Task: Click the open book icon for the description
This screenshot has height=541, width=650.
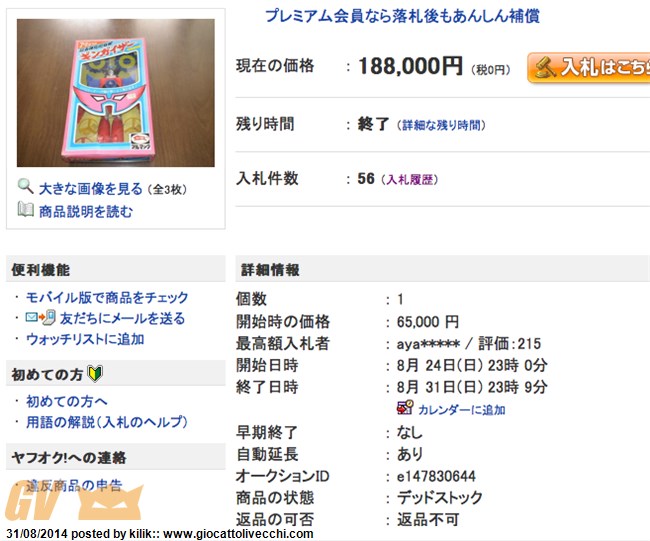Action: 25,209
